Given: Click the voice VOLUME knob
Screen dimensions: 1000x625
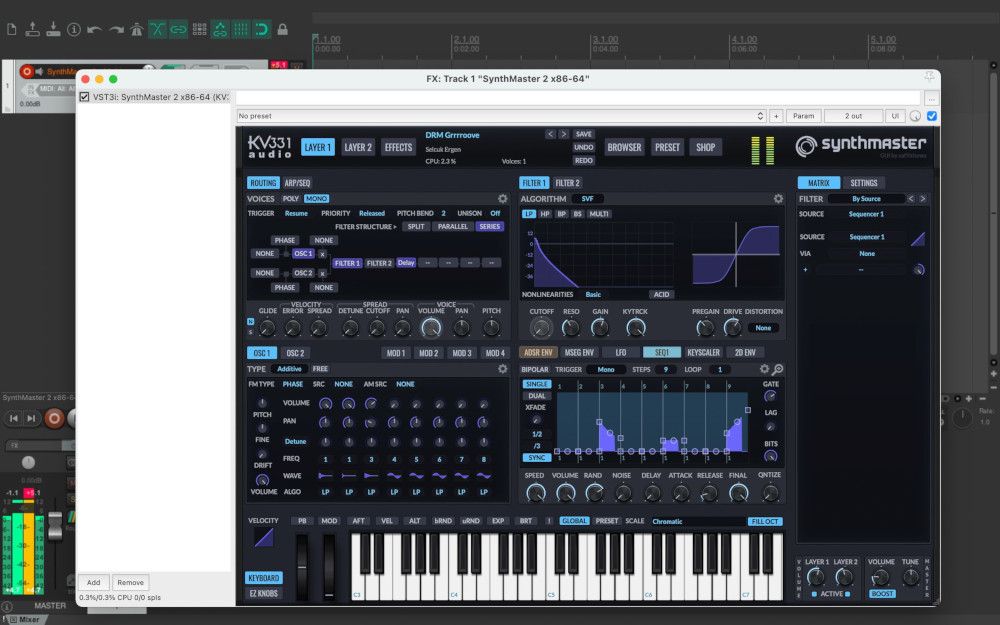Looking at the screenshot, I should click(x=431, y=328).
